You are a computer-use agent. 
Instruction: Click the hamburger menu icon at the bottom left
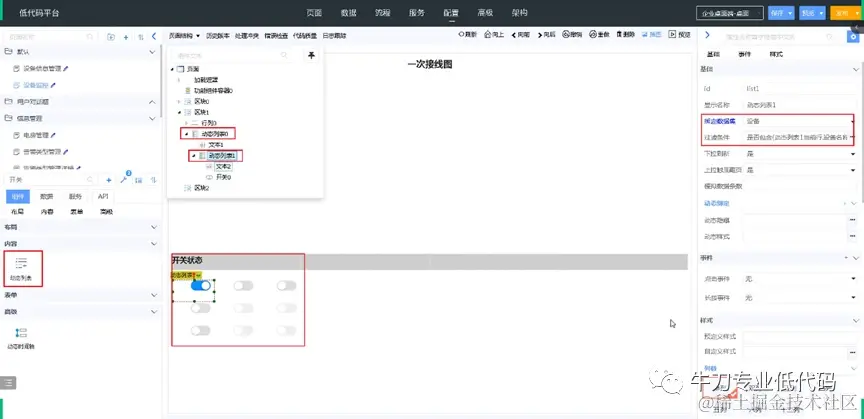pyautogui.click(x=8, y=382)
